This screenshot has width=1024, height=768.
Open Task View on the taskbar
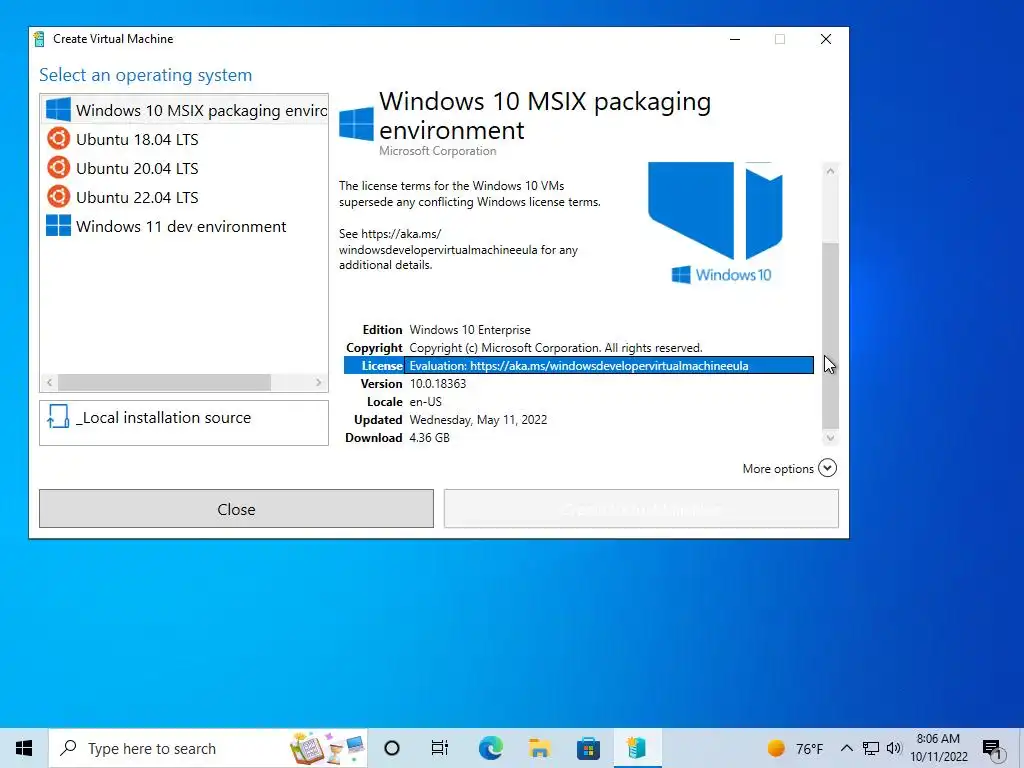(440, 748)
